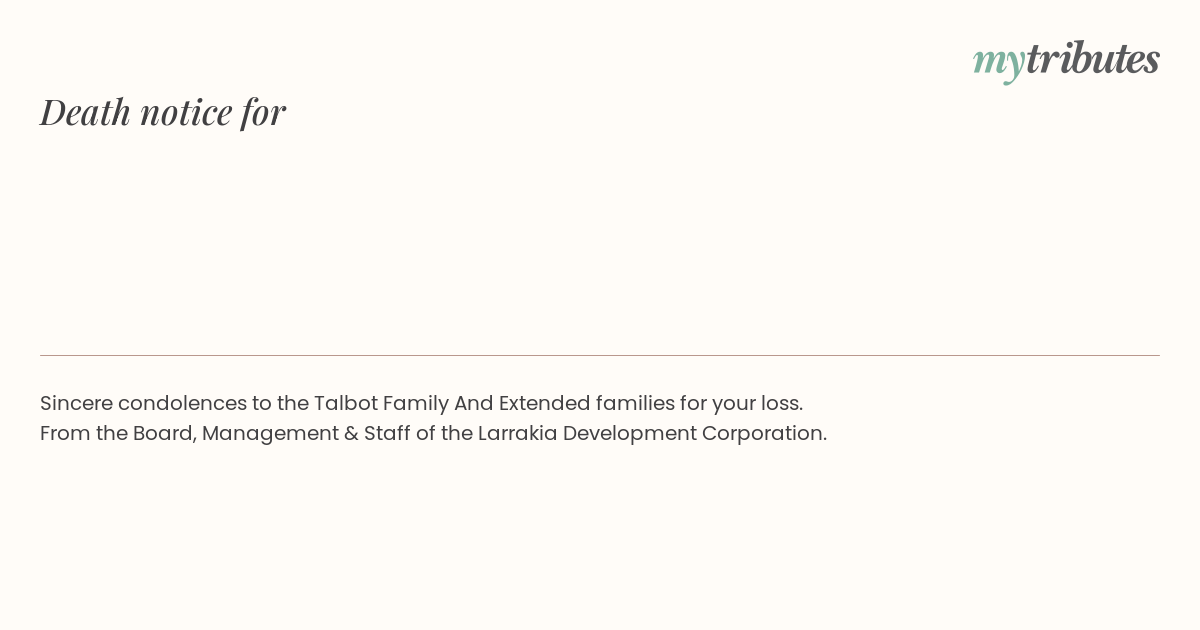1200x630 pixels.
Task: Click the word "for" in the heading
Action: point(263,112)
